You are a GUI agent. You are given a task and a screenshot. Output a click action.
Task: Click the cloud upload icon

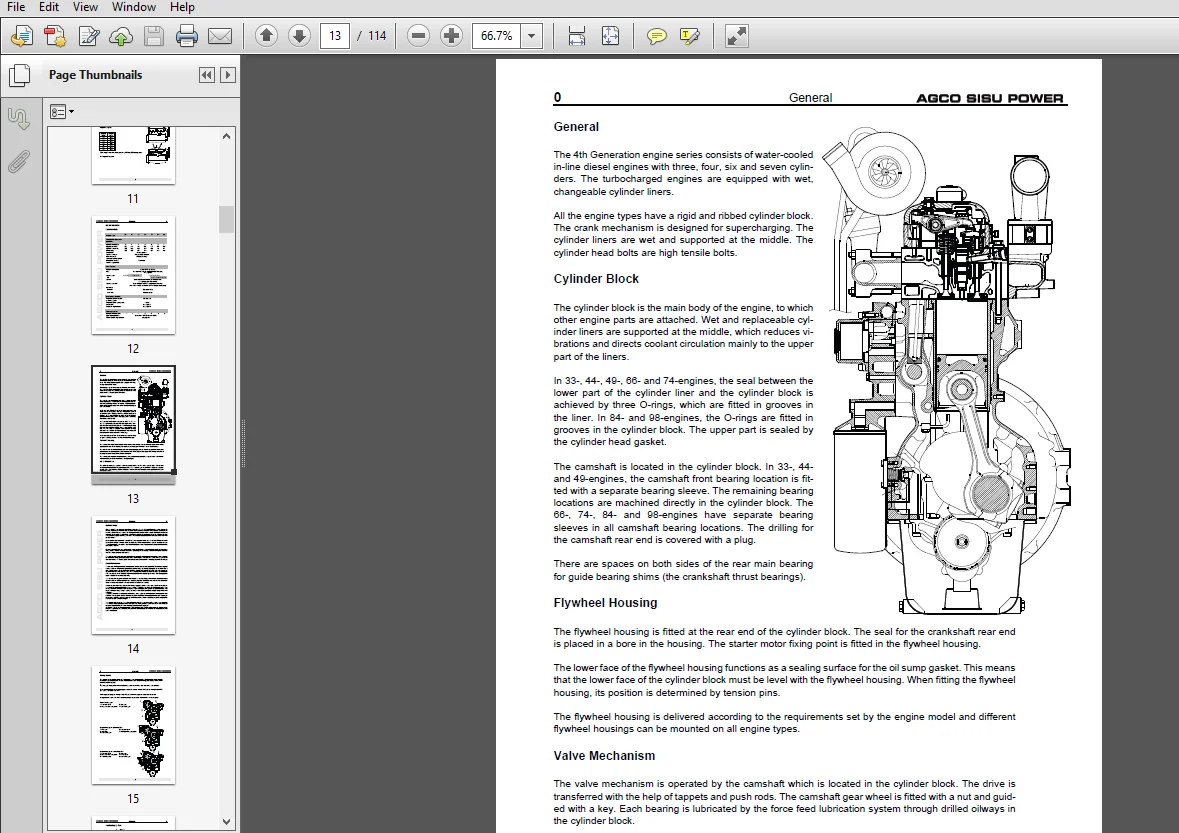[121, 35]
